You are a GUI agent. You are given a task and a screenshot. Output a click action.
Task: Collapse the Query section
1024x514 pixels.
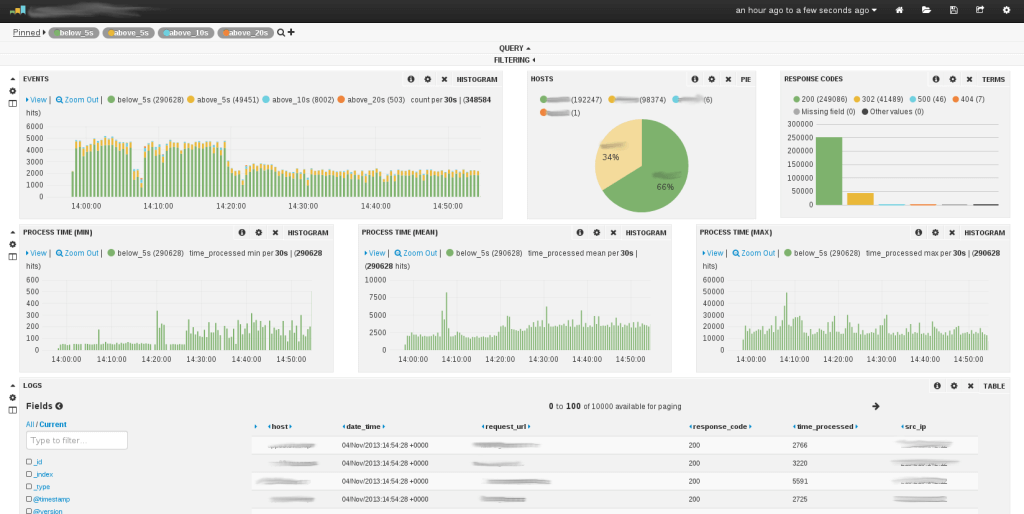click(514, 47)
